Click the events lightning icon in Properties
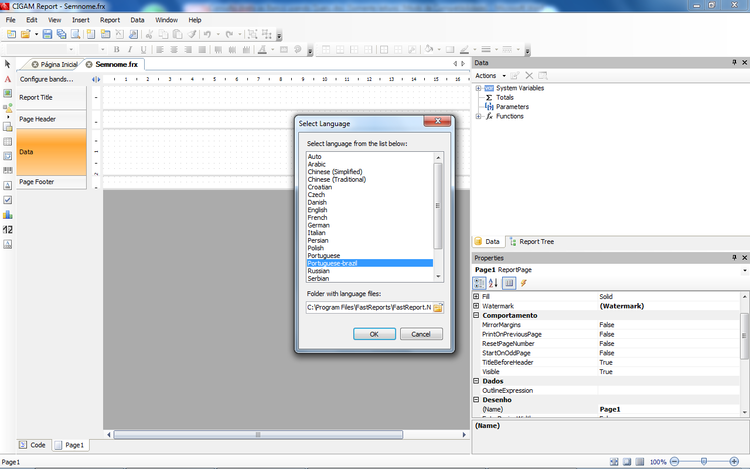The height and width of the screenshot is (469, 750). tap(524, 283)
